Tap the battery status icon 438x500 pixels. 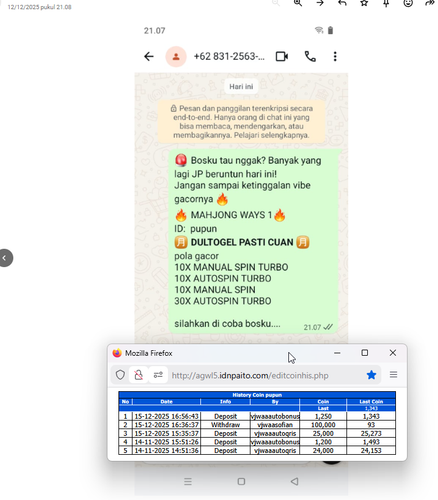(330, 30)
